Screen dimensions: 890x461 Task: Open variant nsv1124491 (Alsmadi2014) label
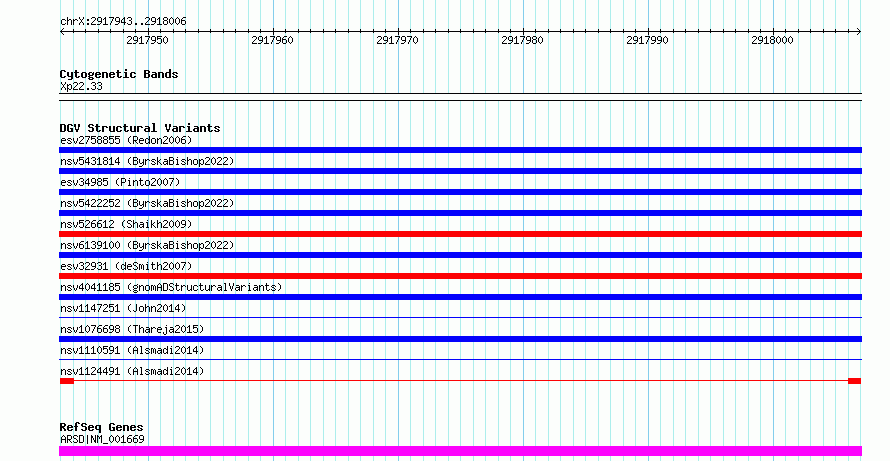pos(132,371)
